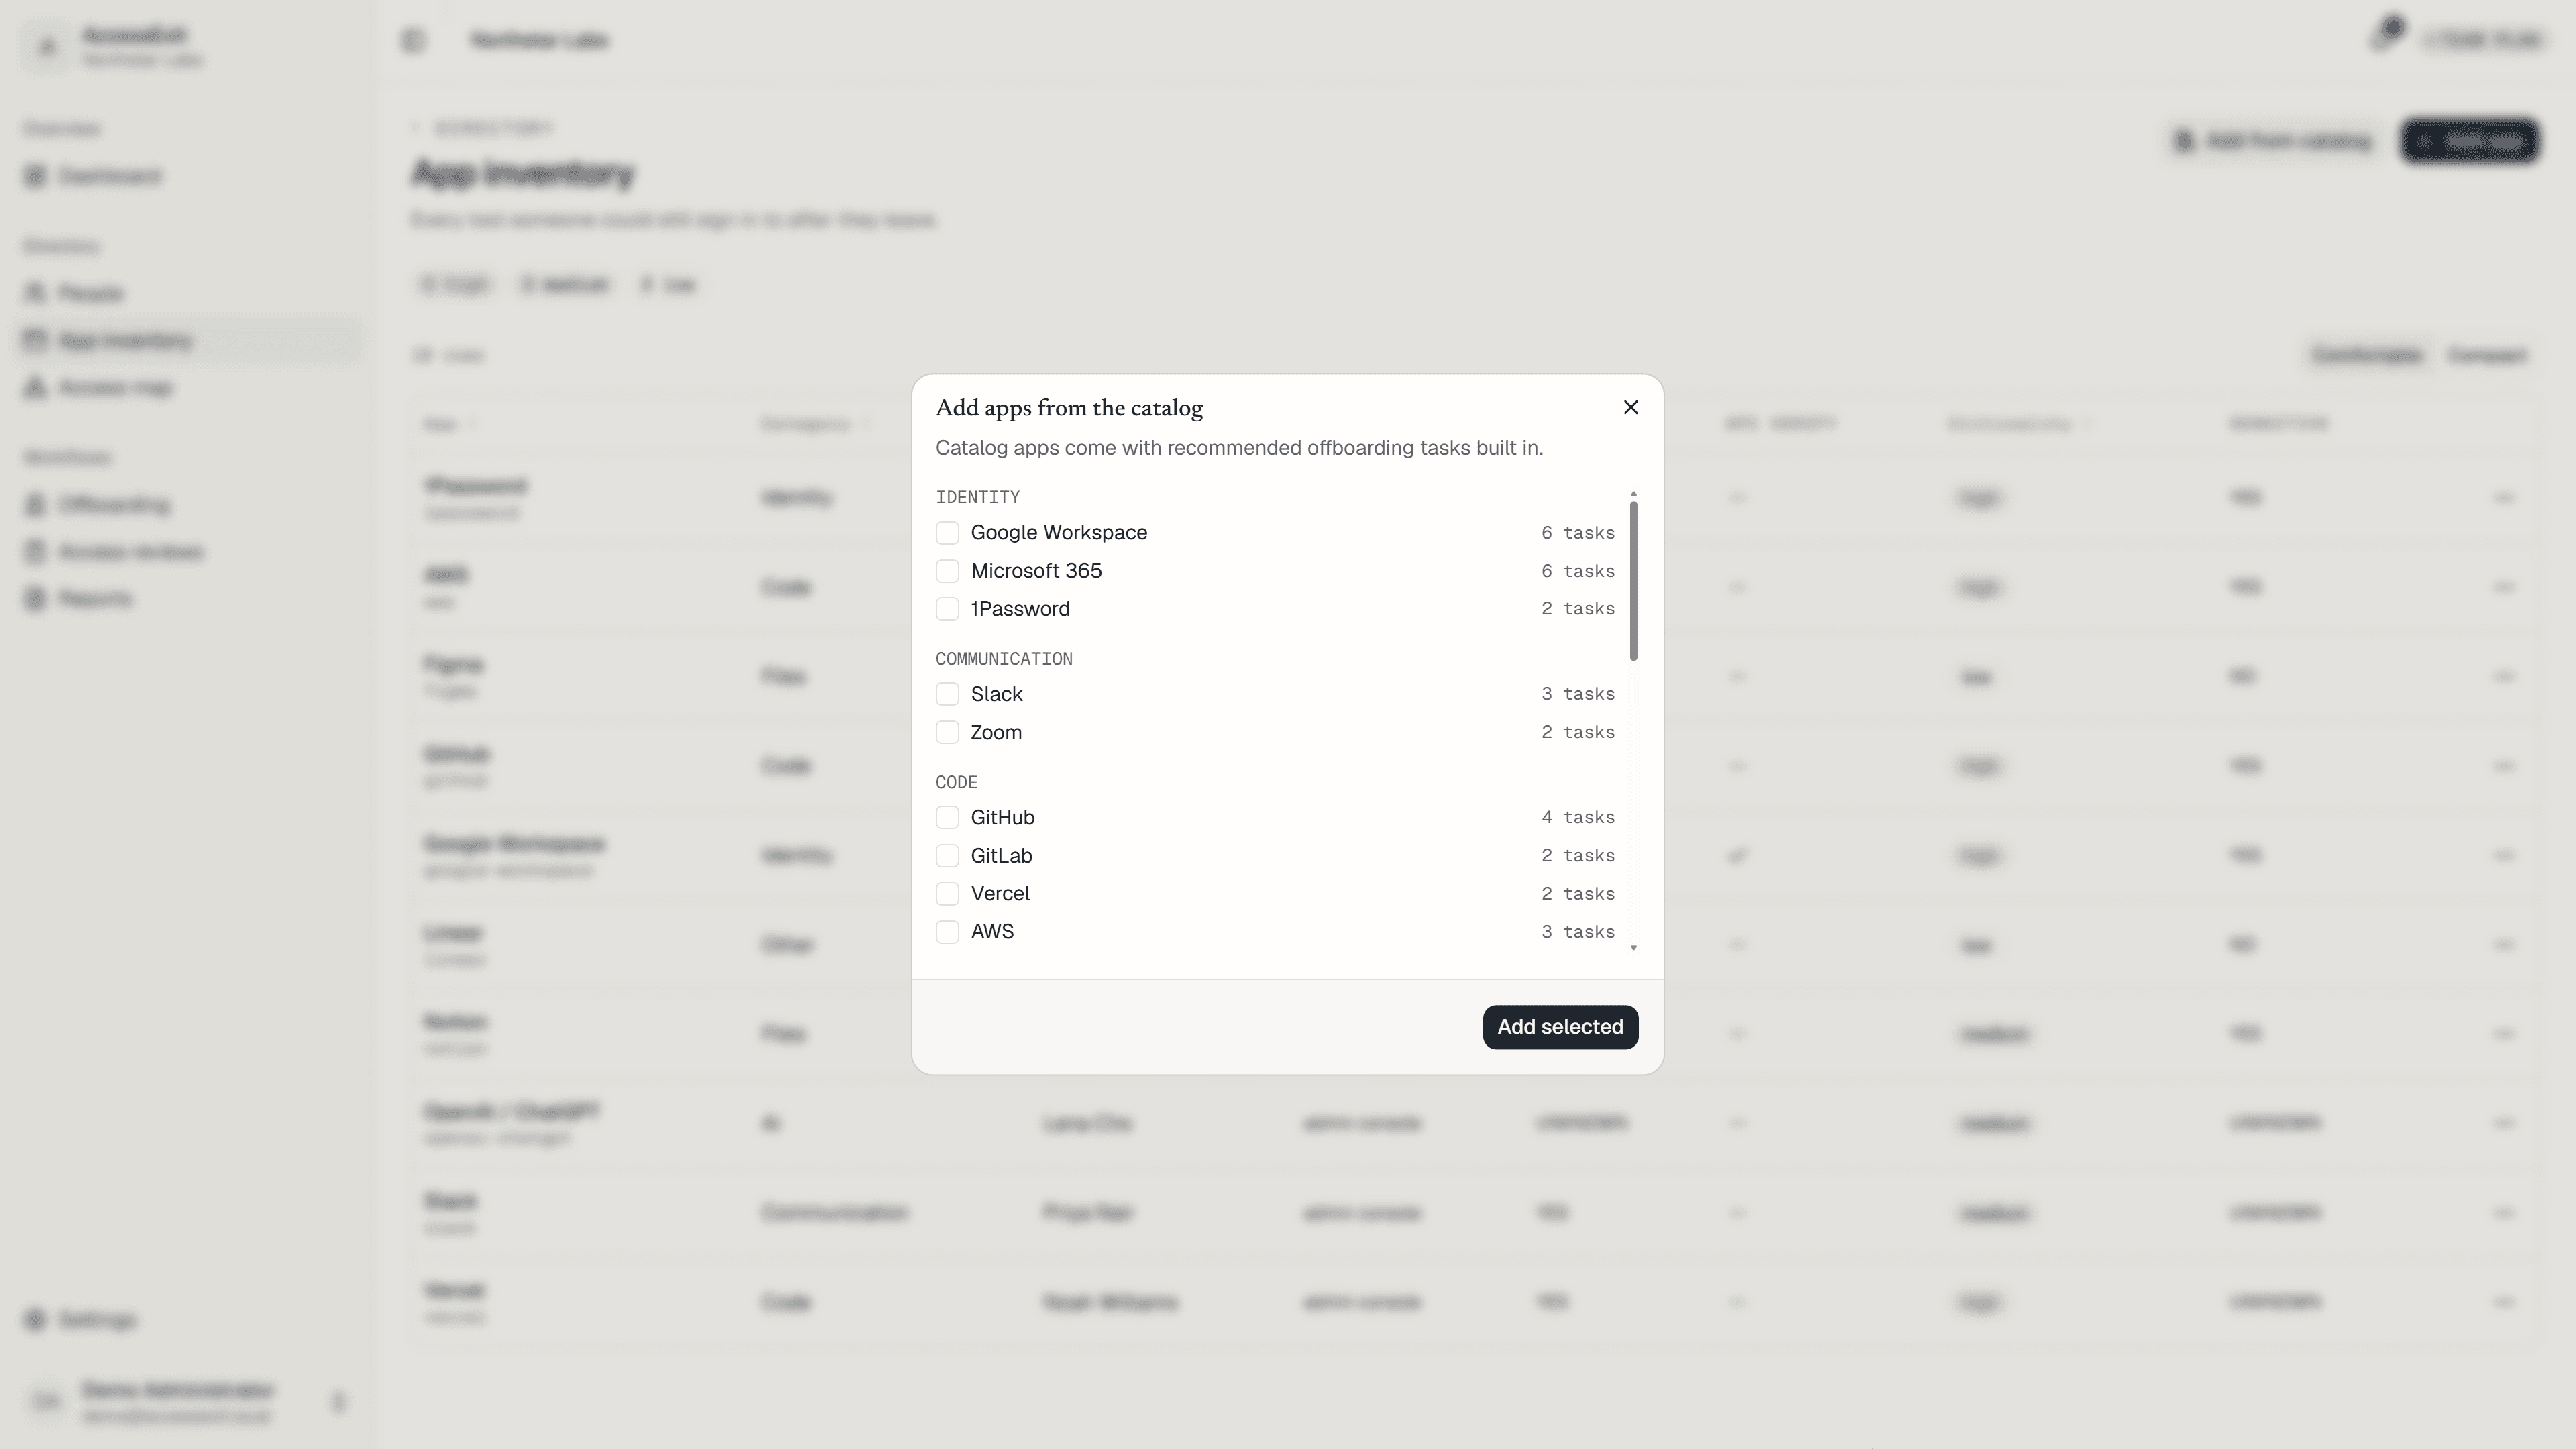Check the 1Password checkbox

point(947,609)
